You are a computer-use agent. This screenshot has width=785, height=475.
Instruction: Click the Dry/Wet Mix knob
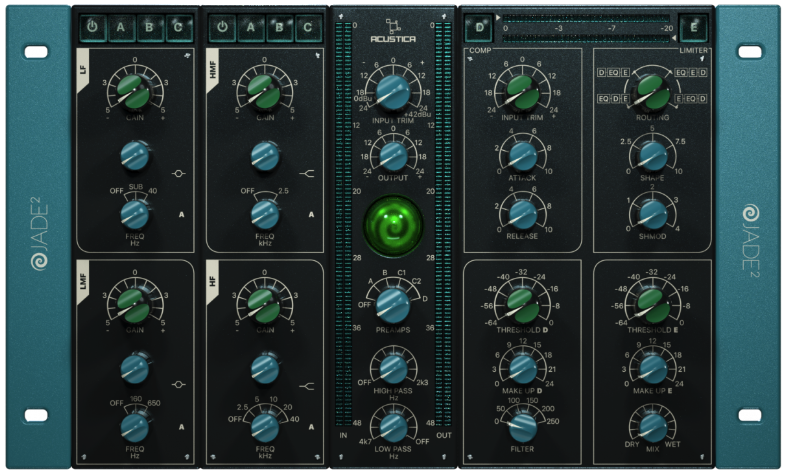pyautogui.click(x=652, y=425)
